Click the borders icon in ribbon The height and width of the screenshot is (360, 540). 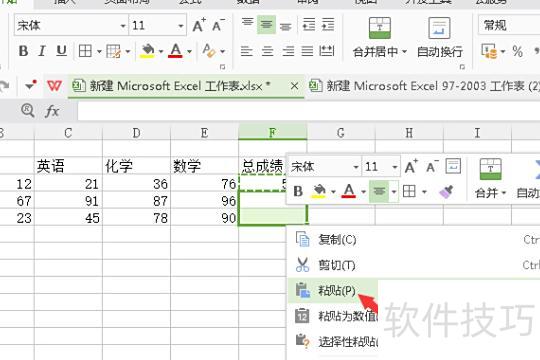pos(85,51)
